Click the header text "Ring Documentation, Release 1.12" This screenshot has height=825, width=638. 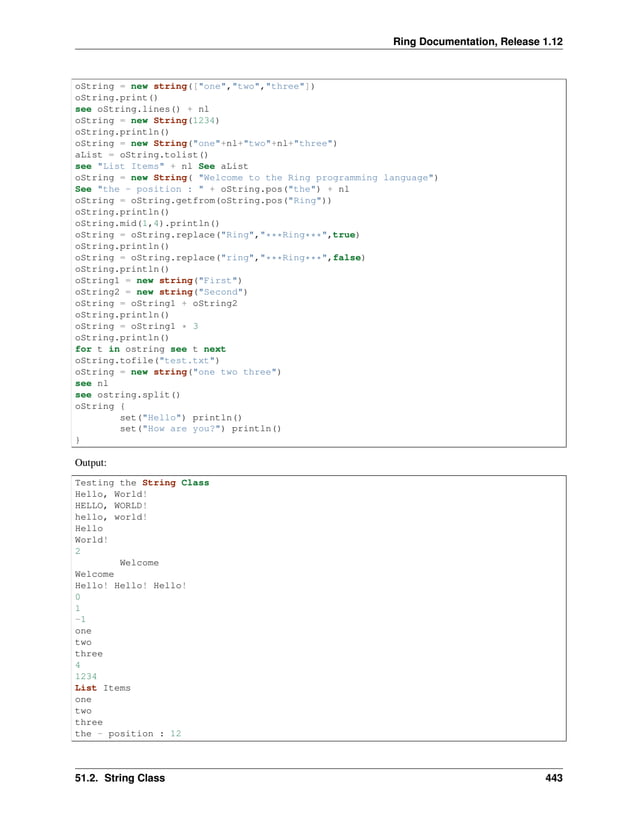click(x=478, y=42)
